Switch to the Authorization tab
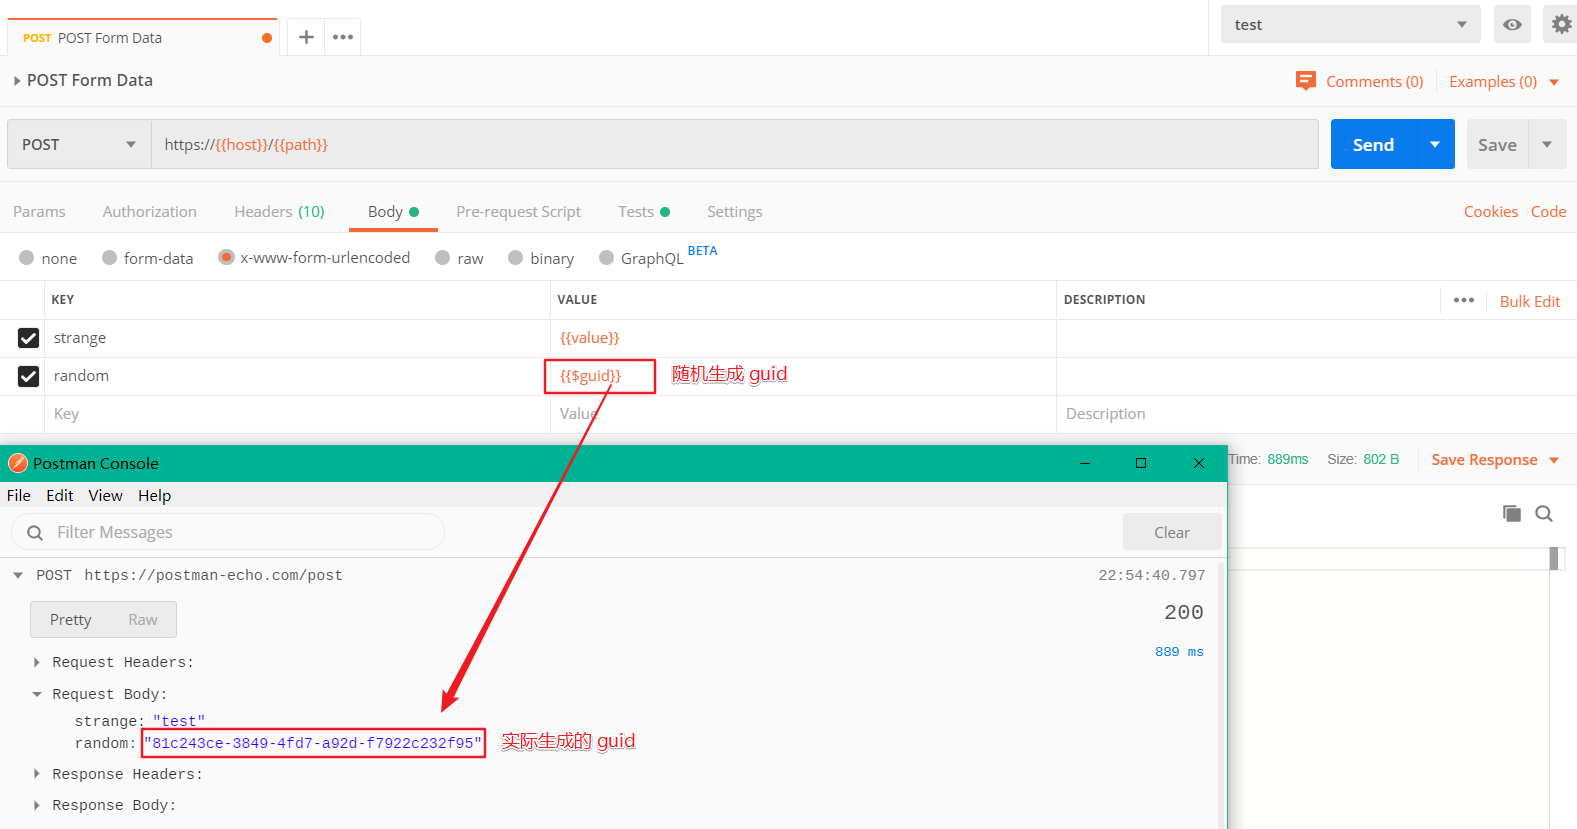 click(x=150, y=212)
